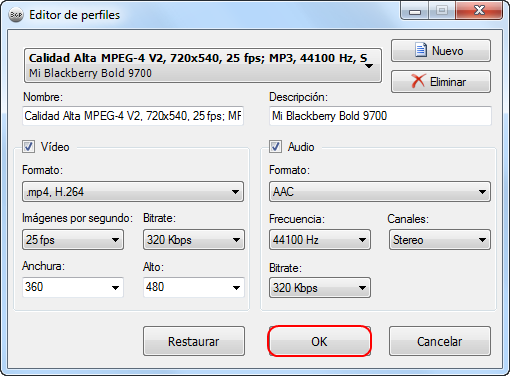Expand the Frecuencia 44100 Hz dropdown
The height and width of the screenshot is (376, 510).
pyautogui.click(x=320, y=240)
